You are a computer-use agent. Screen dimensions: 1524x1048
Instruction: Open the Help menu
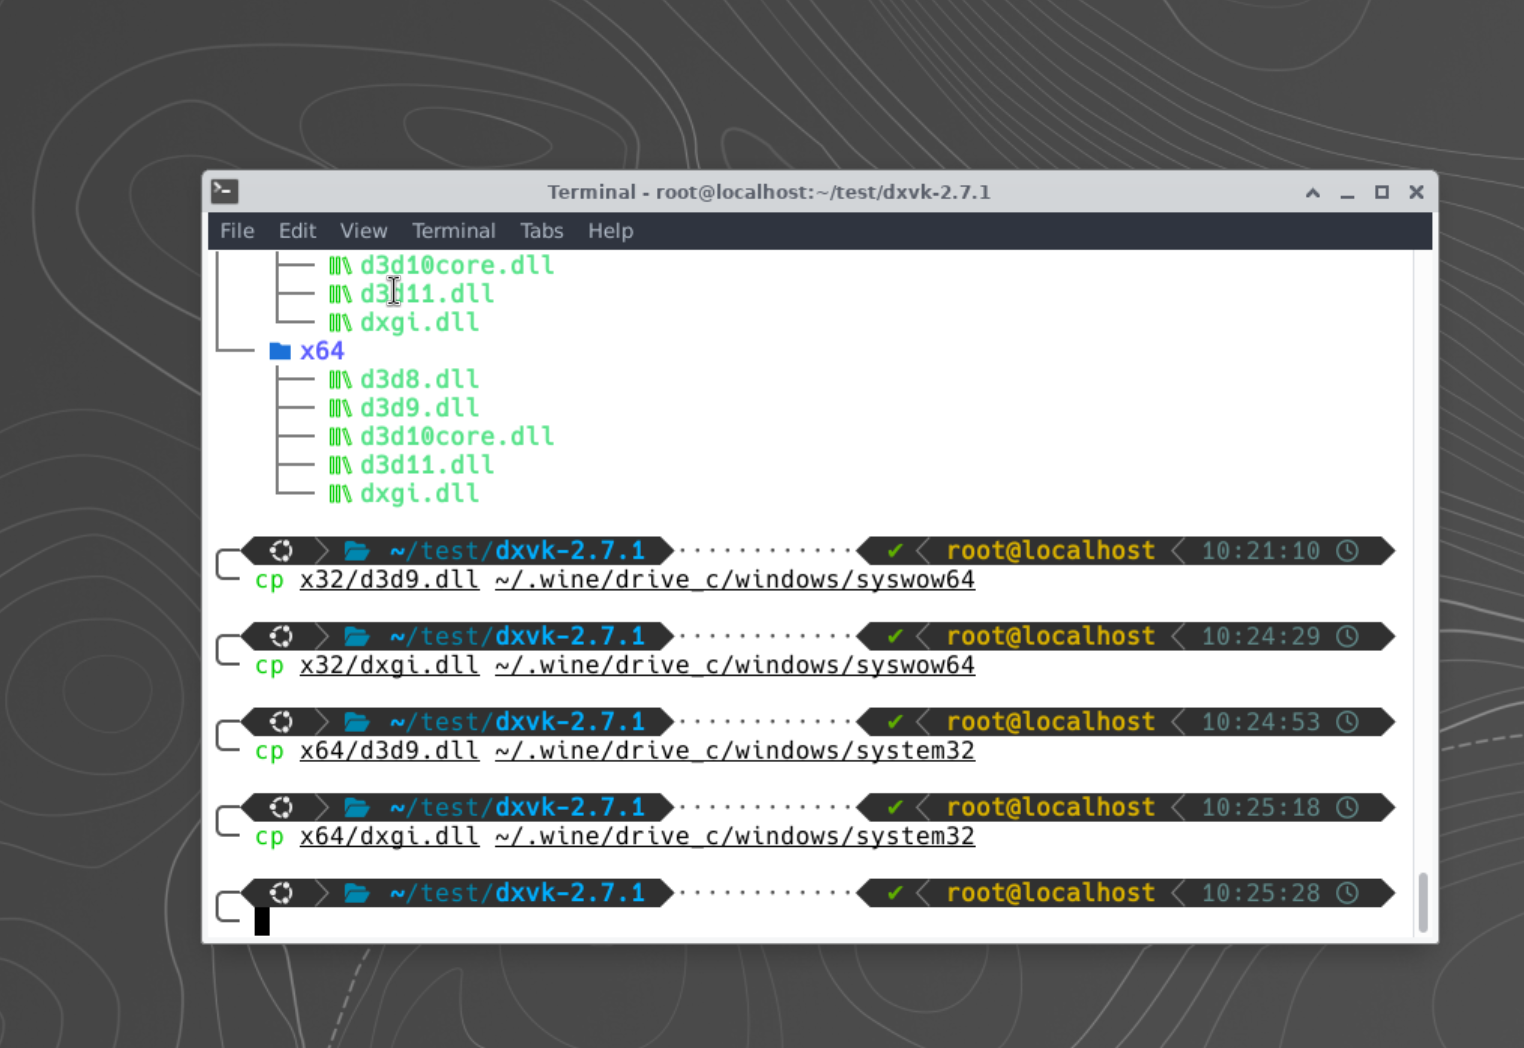[x=610, y=231]
